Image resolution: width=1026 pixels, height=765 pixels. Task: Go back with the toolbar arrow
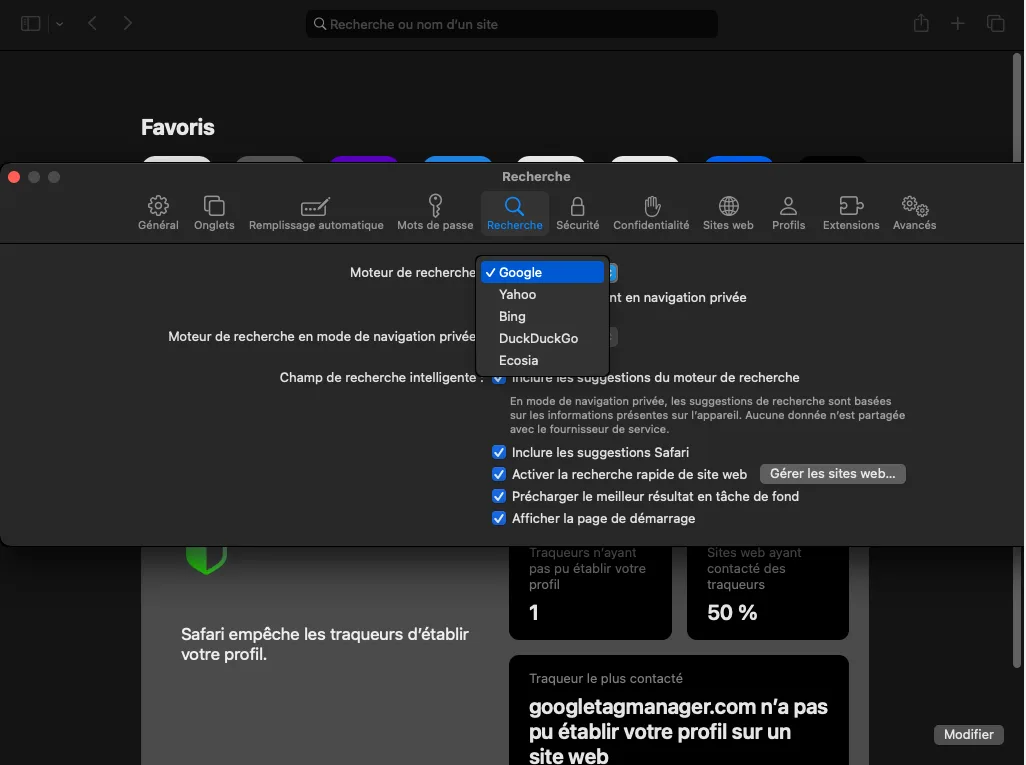(x=92, y=24)
